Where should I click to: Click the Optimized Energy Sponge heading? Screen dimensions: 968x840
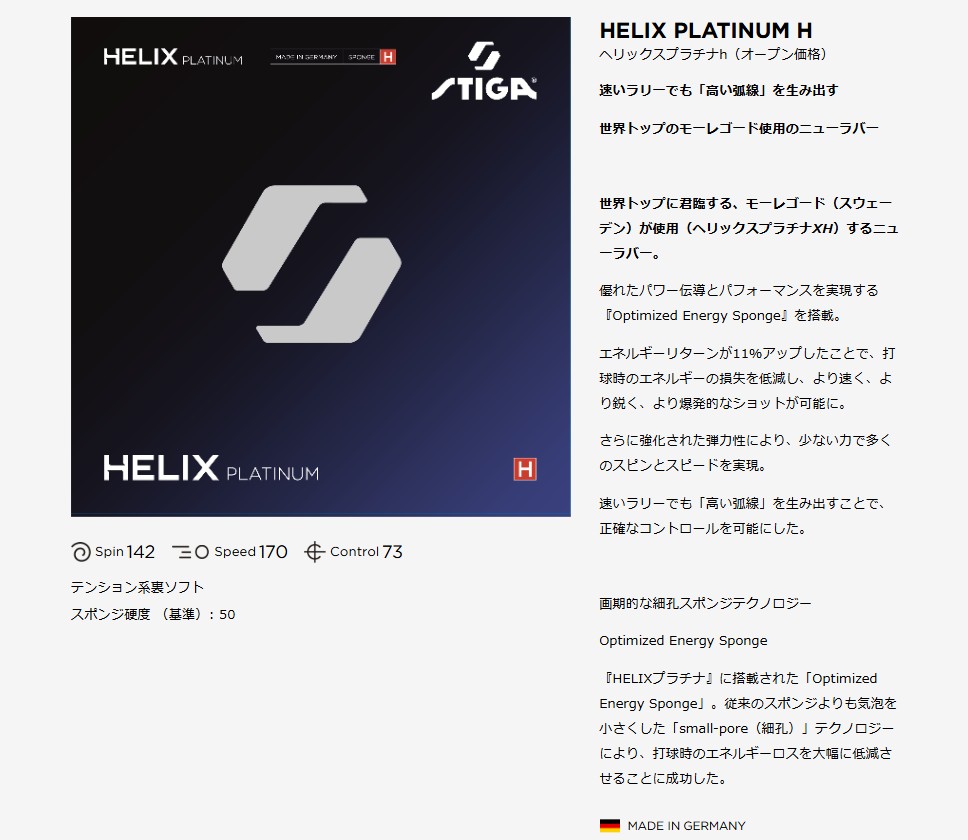[683, 641]
